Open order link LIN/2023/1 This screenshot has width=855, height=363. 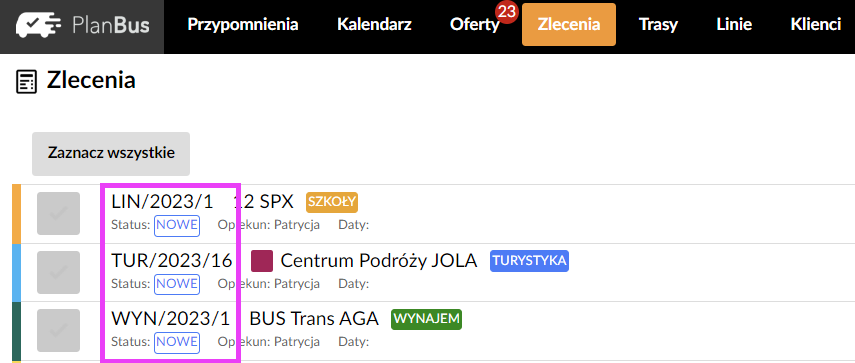162,202
